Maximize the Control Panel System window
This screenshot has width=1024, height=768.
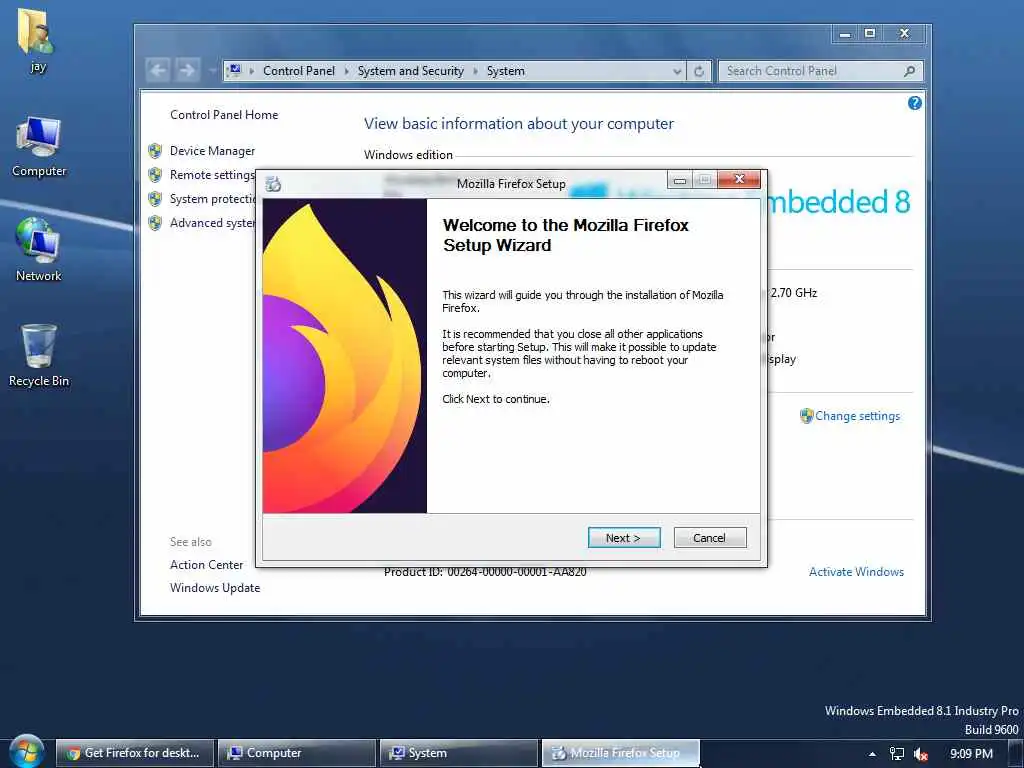point(870,33)
